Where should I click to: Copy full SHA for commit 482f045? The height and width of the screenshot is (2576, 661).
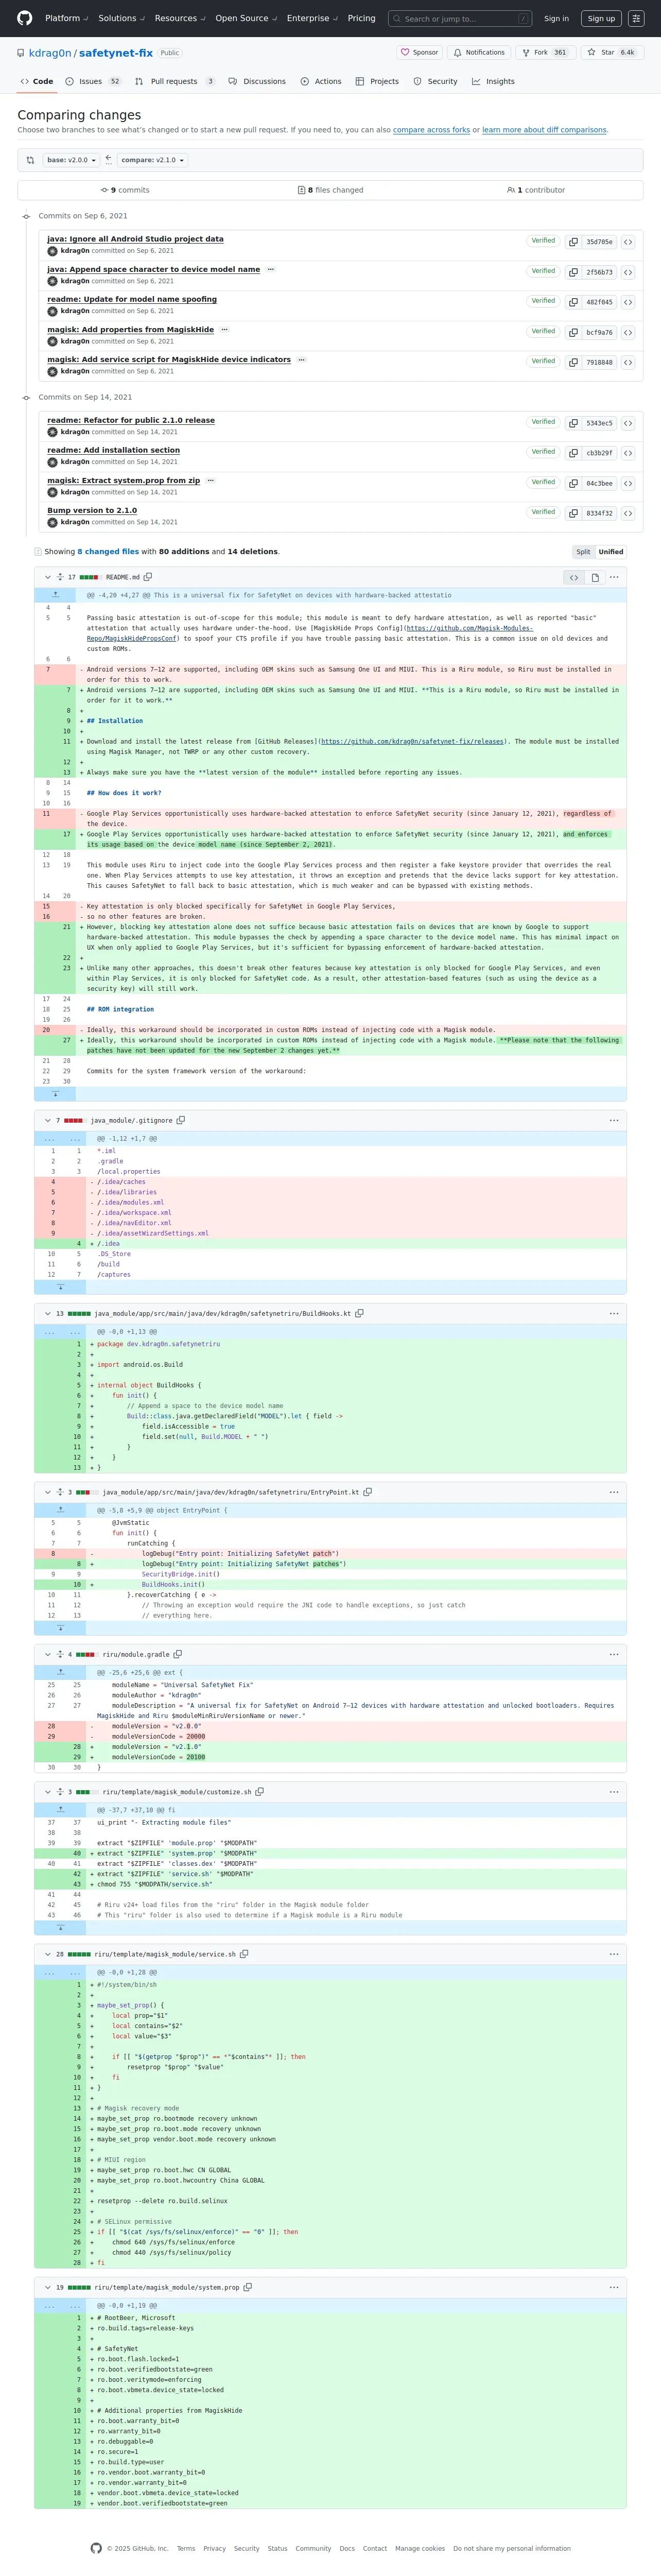573,302
